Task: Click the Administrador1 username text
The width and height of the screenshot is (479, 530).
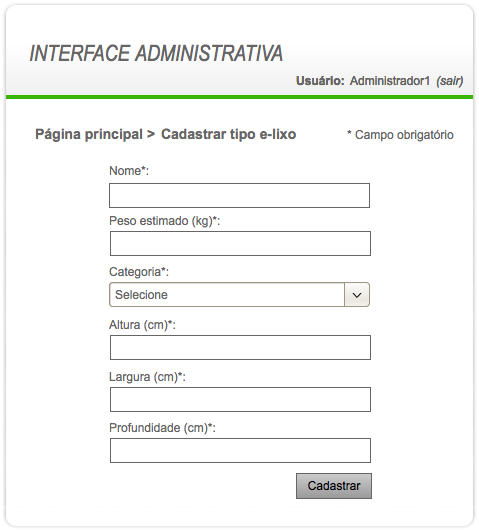Action: [x=390, y=81]
